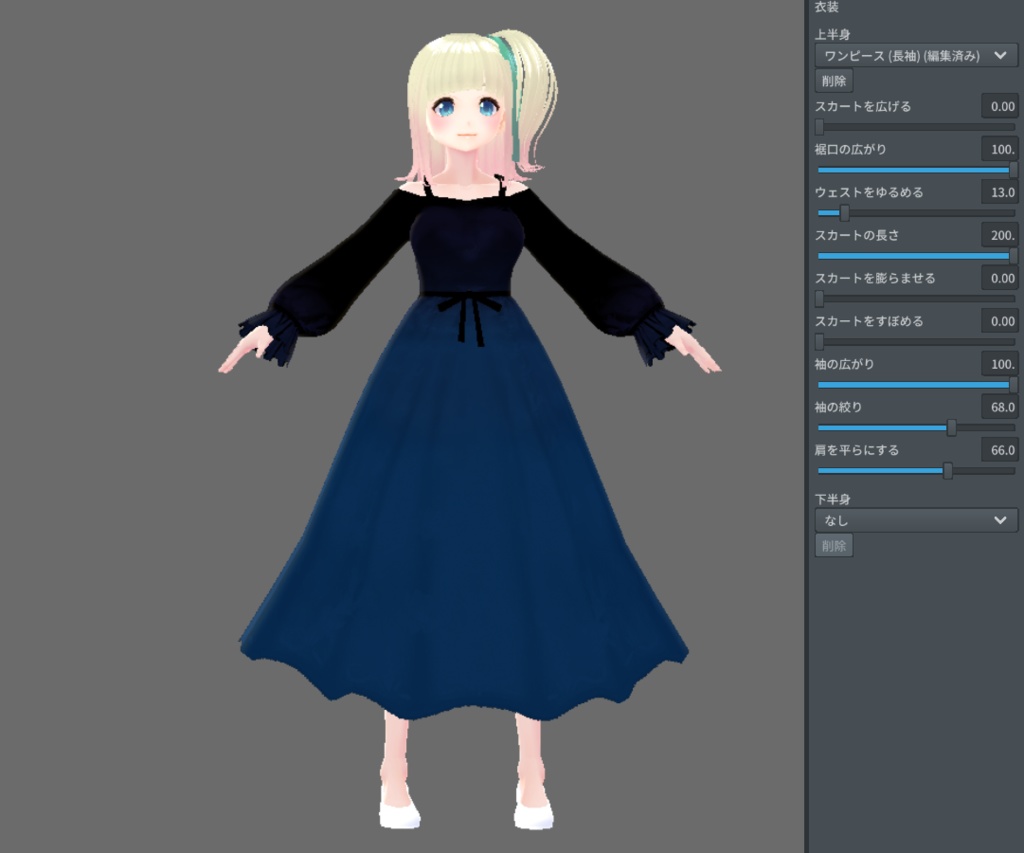This screenshot has width=1024, height=853.
Task: Click the スカートをすぼめる slider
Action: [x=916, y=342]
